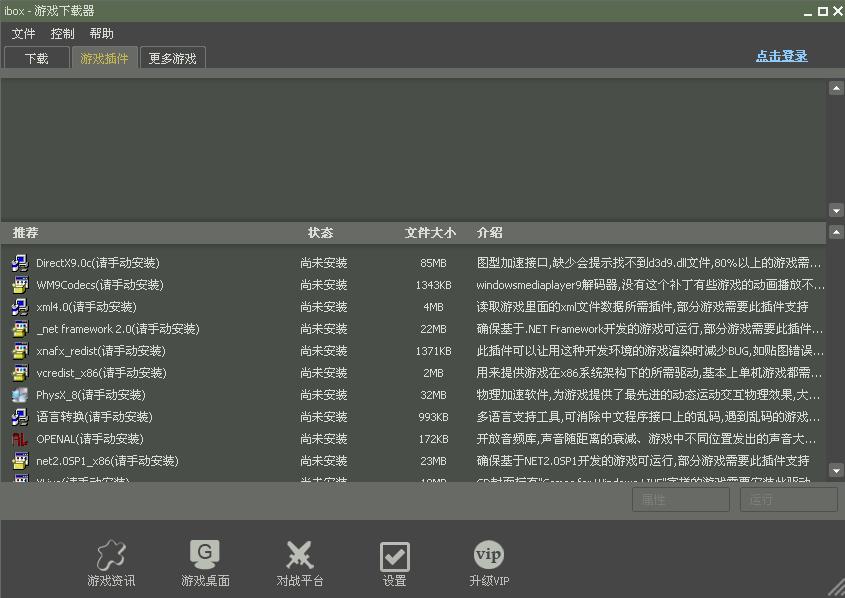
Task: Maximize the ibox window
Action: point(823,11)
